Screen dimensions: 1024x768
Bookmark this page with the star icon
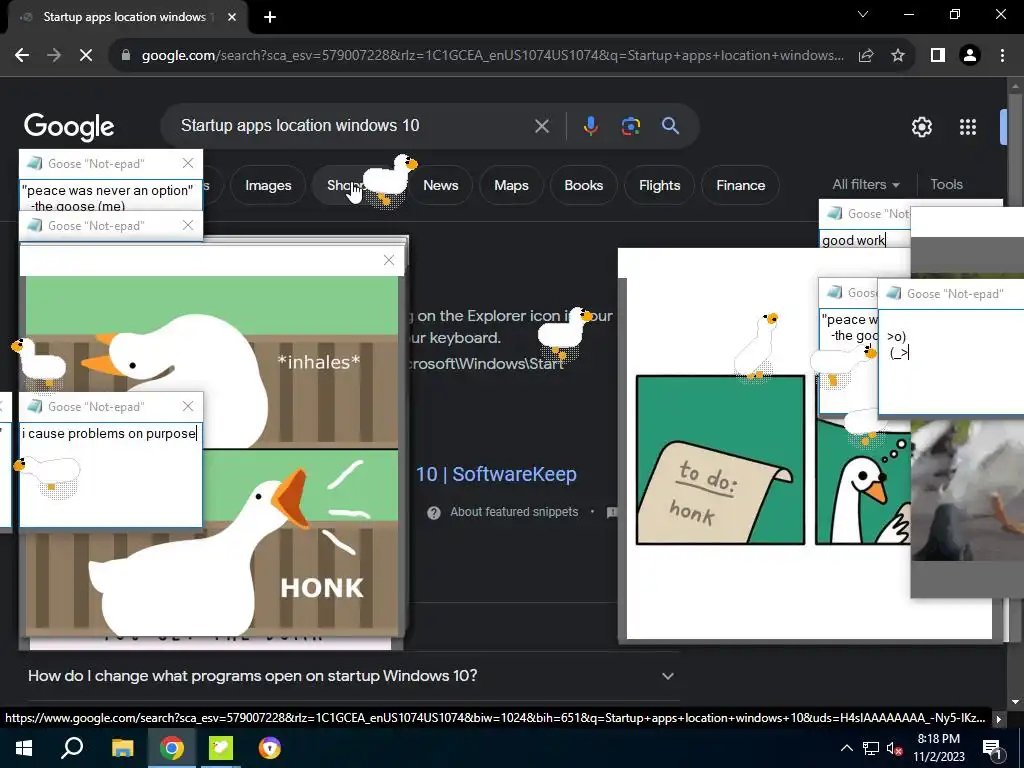pyautogui.click(x=898, y=56)
